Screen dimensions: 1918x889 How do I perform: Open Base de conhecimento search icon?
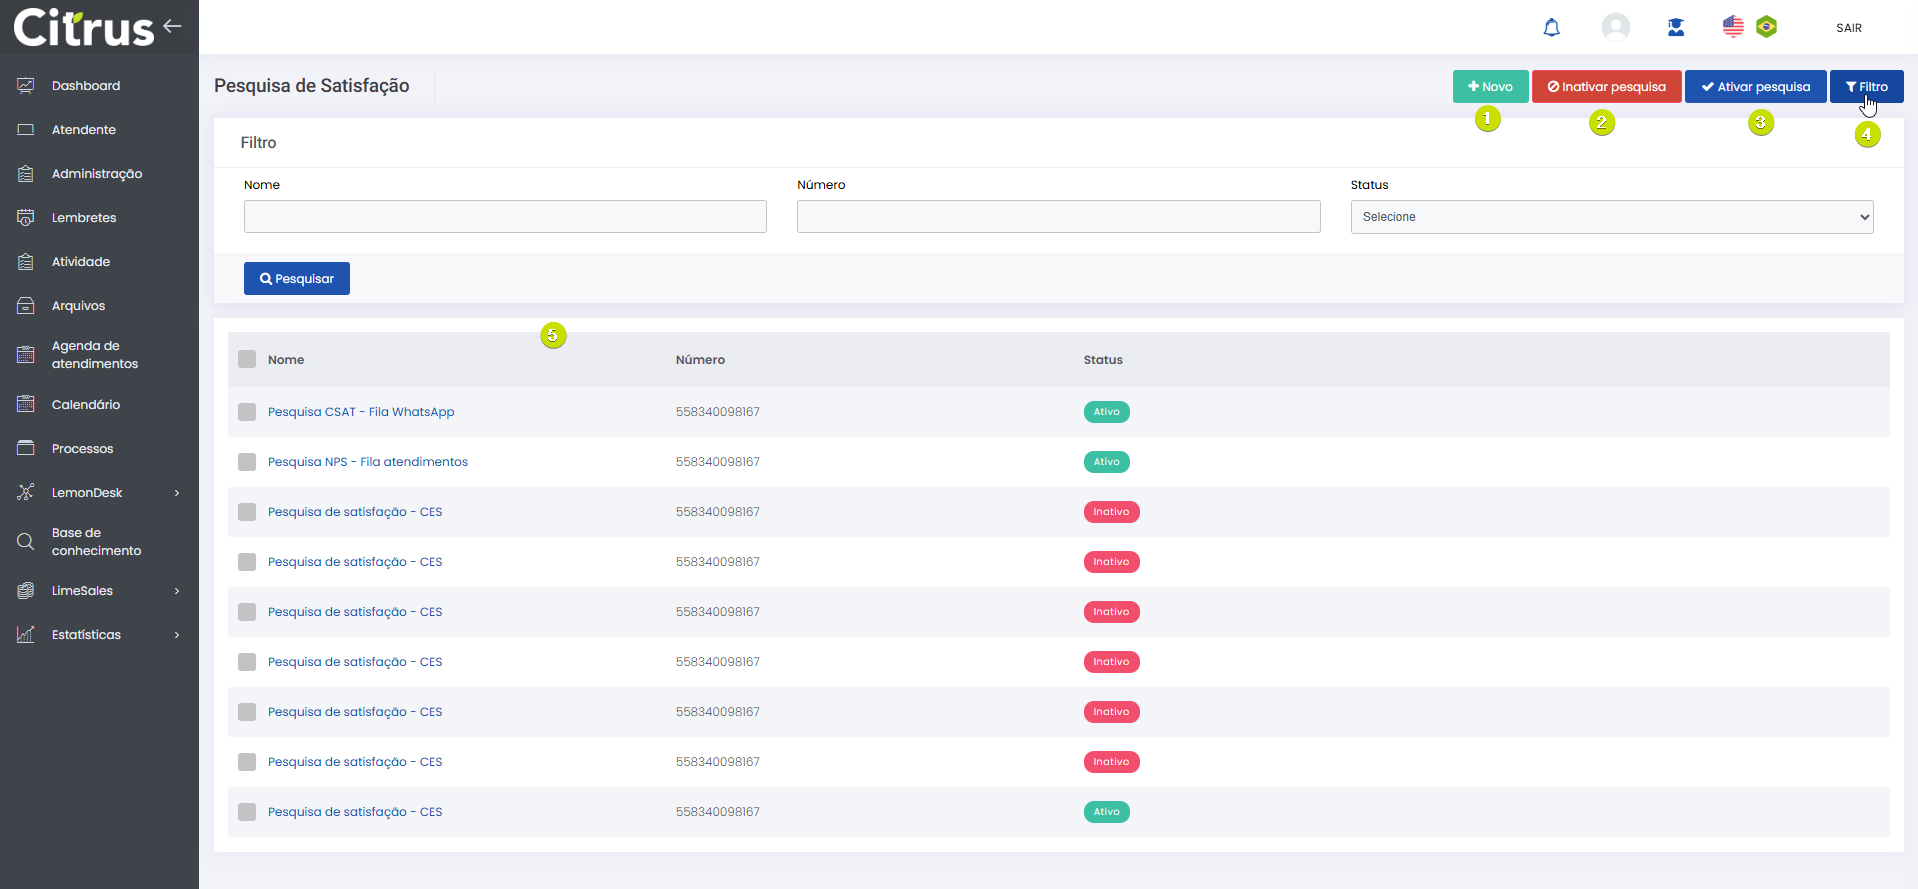click(x=26, y=542)
